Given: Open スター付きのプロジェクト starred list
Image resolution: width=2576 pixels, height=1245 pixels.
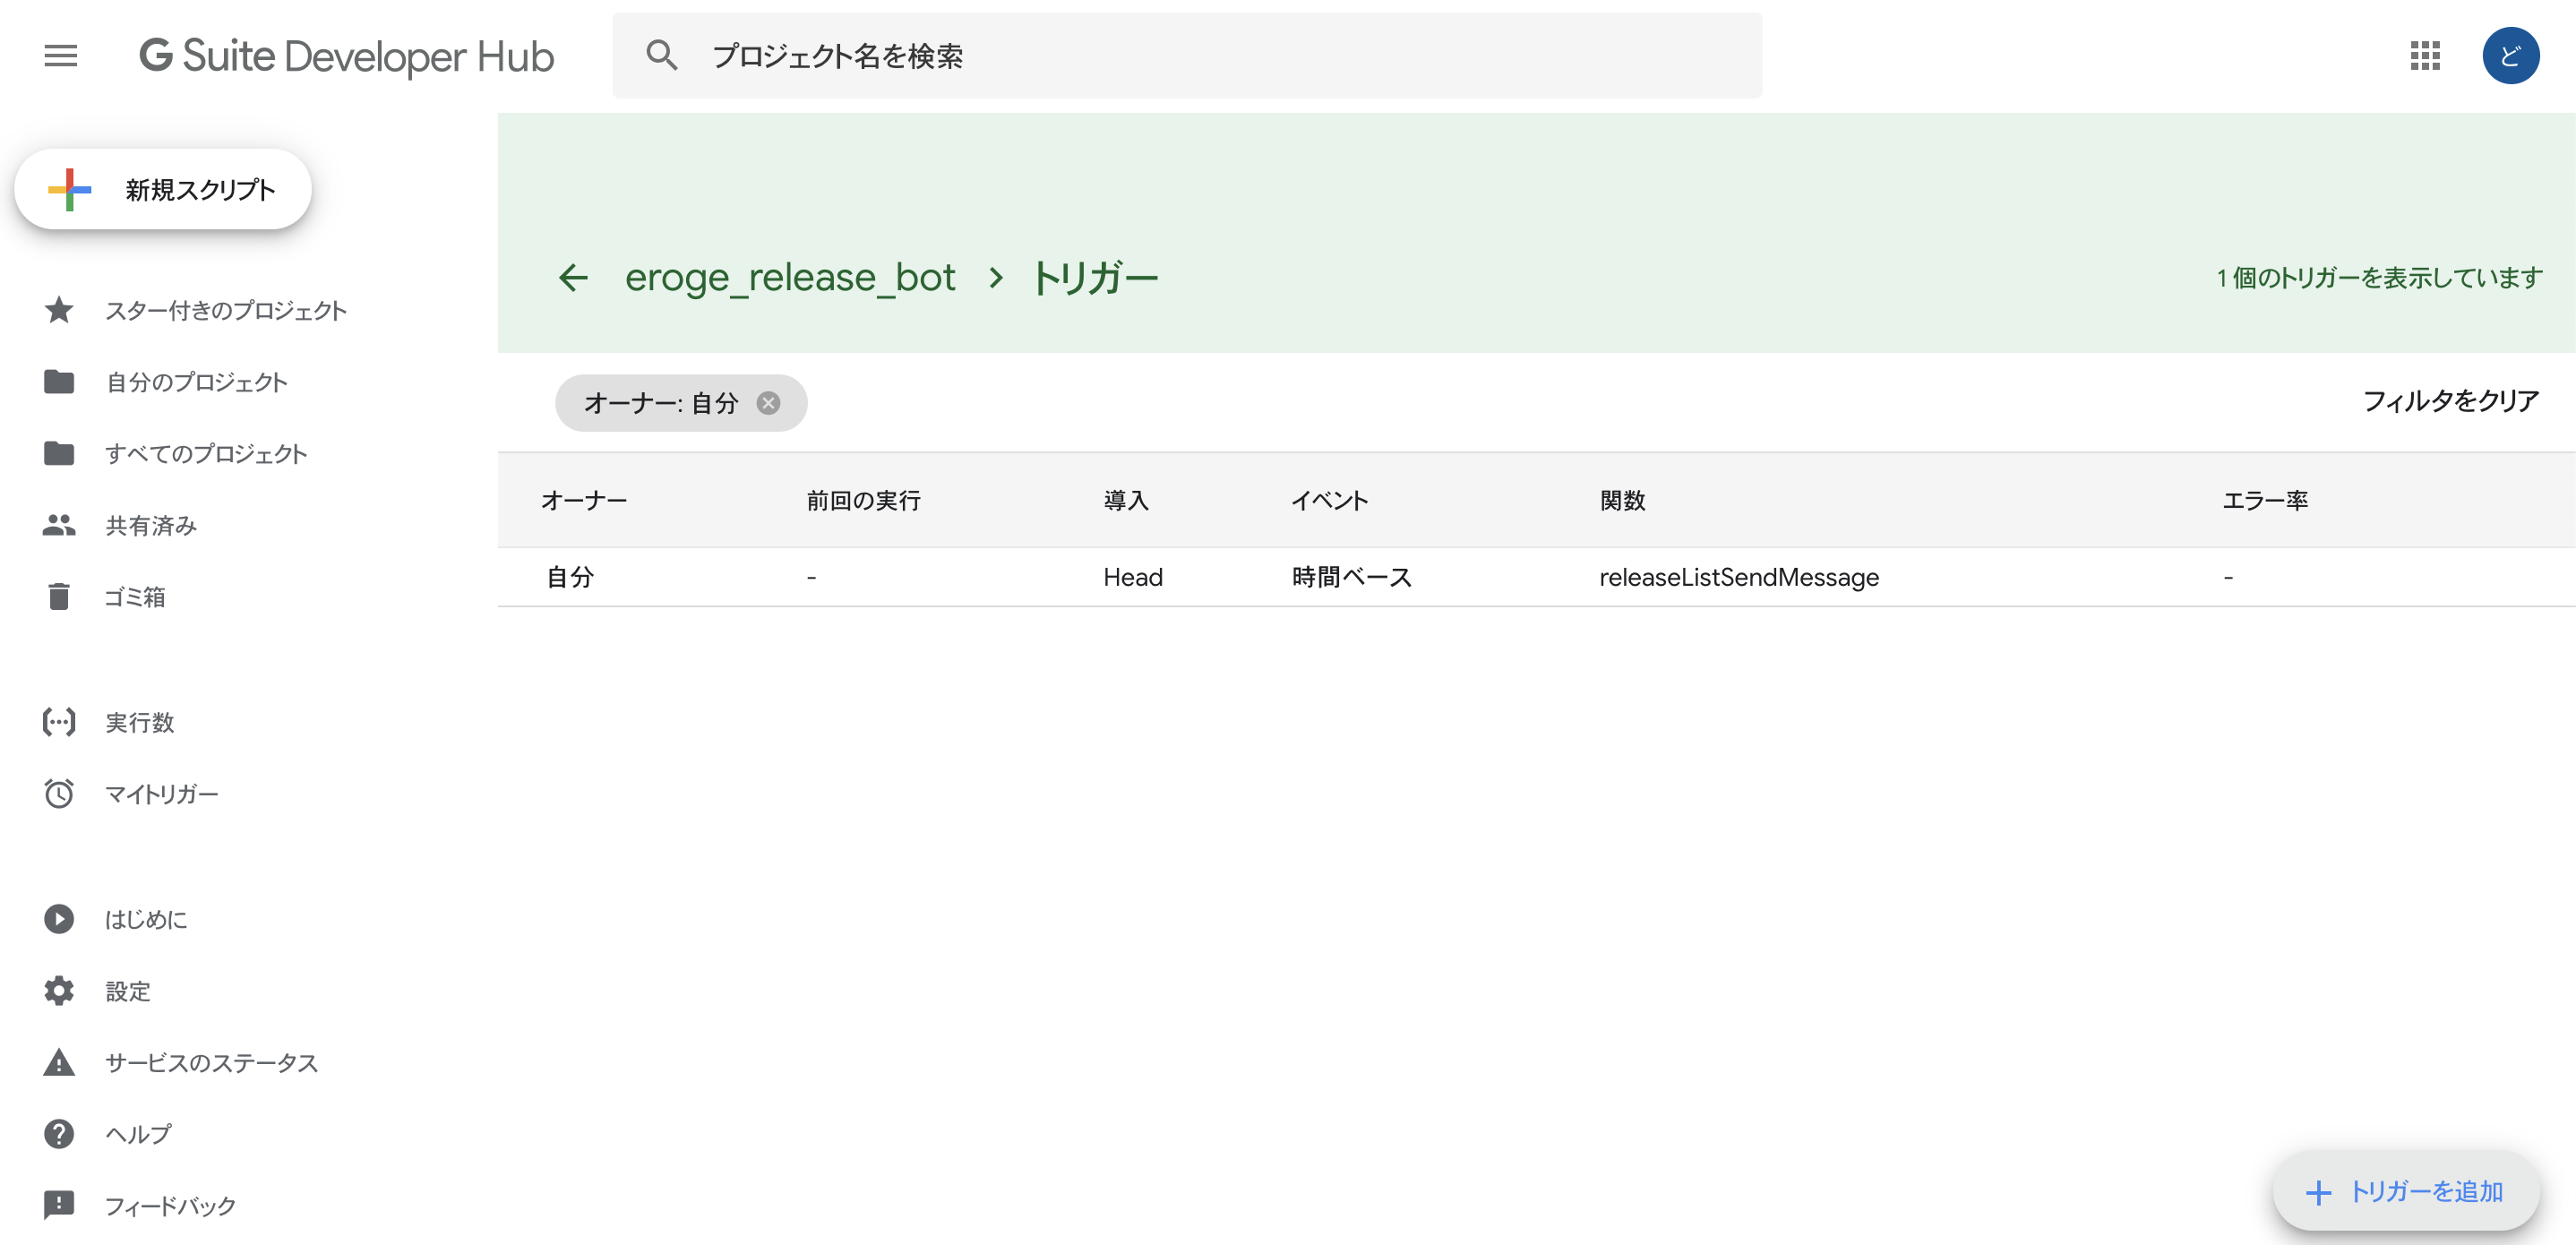Looking at the screenshot, I should pos(225,311).
